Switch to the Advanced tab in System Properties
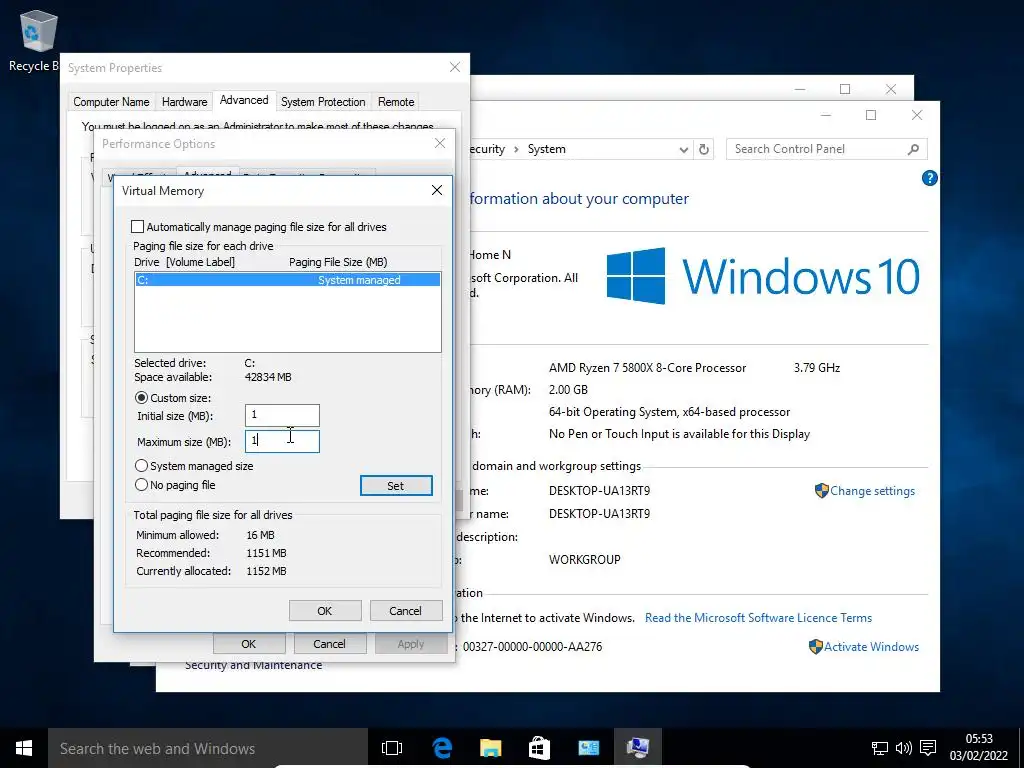The height and width of the screenshot is (768, 1024). pyautogui.click(x=244, y=100)
